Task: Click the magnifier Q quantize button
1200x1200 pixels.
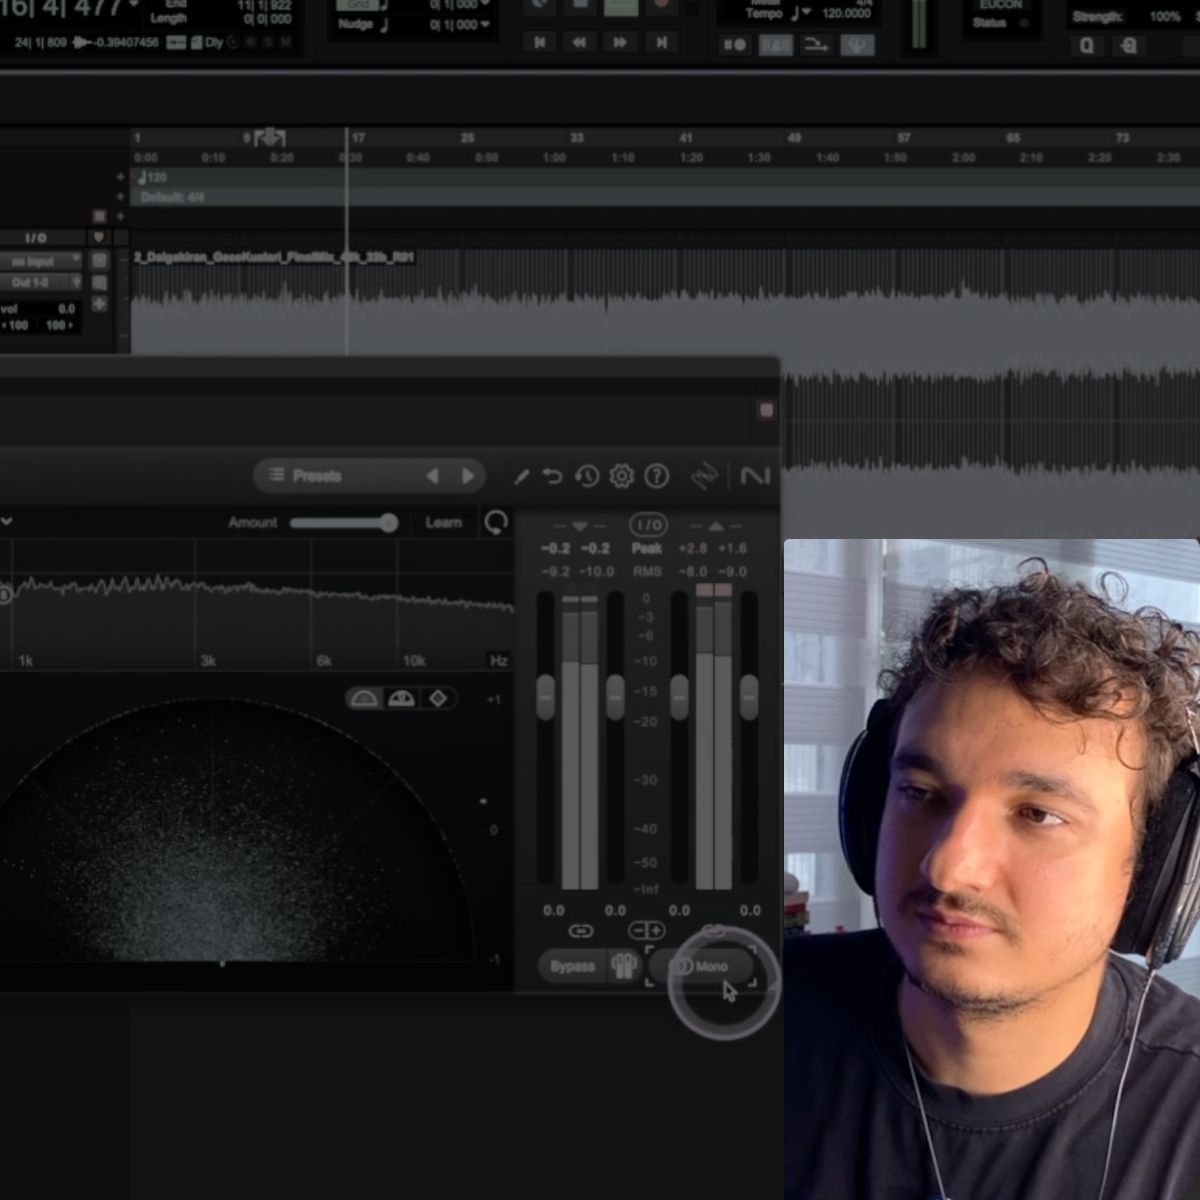Action: coord(1088,46)
